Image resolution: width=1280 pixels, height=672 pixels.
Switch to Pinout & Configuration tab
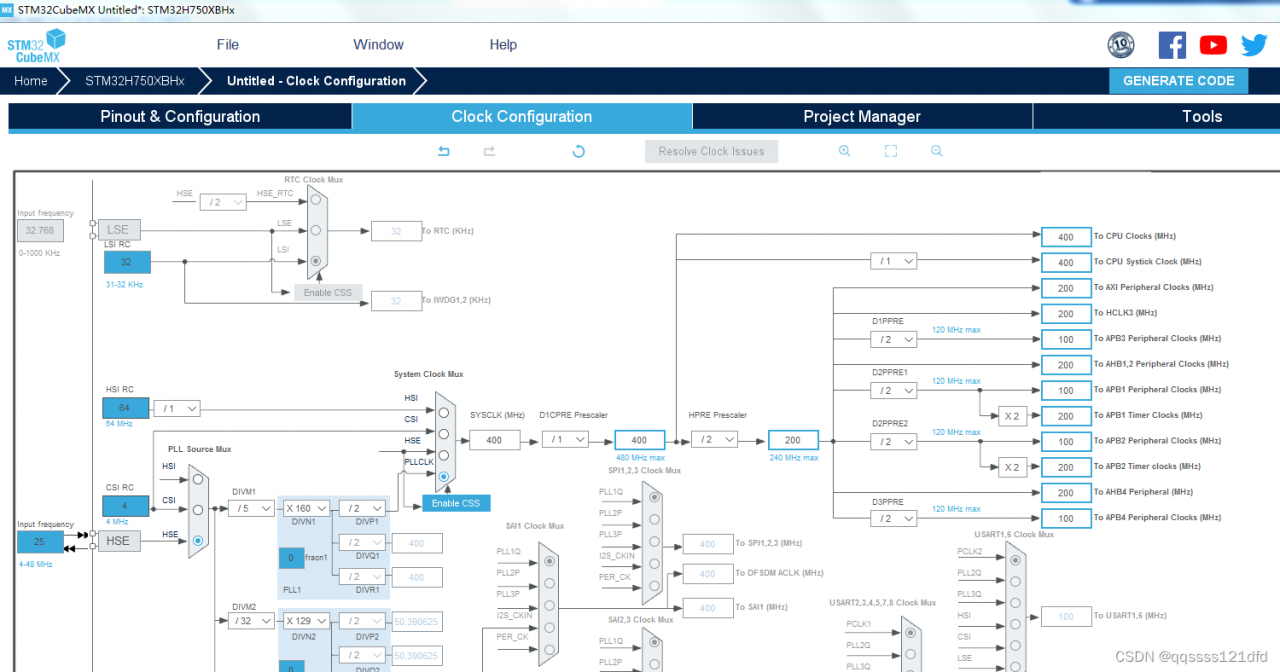click(x=180, y=117)
